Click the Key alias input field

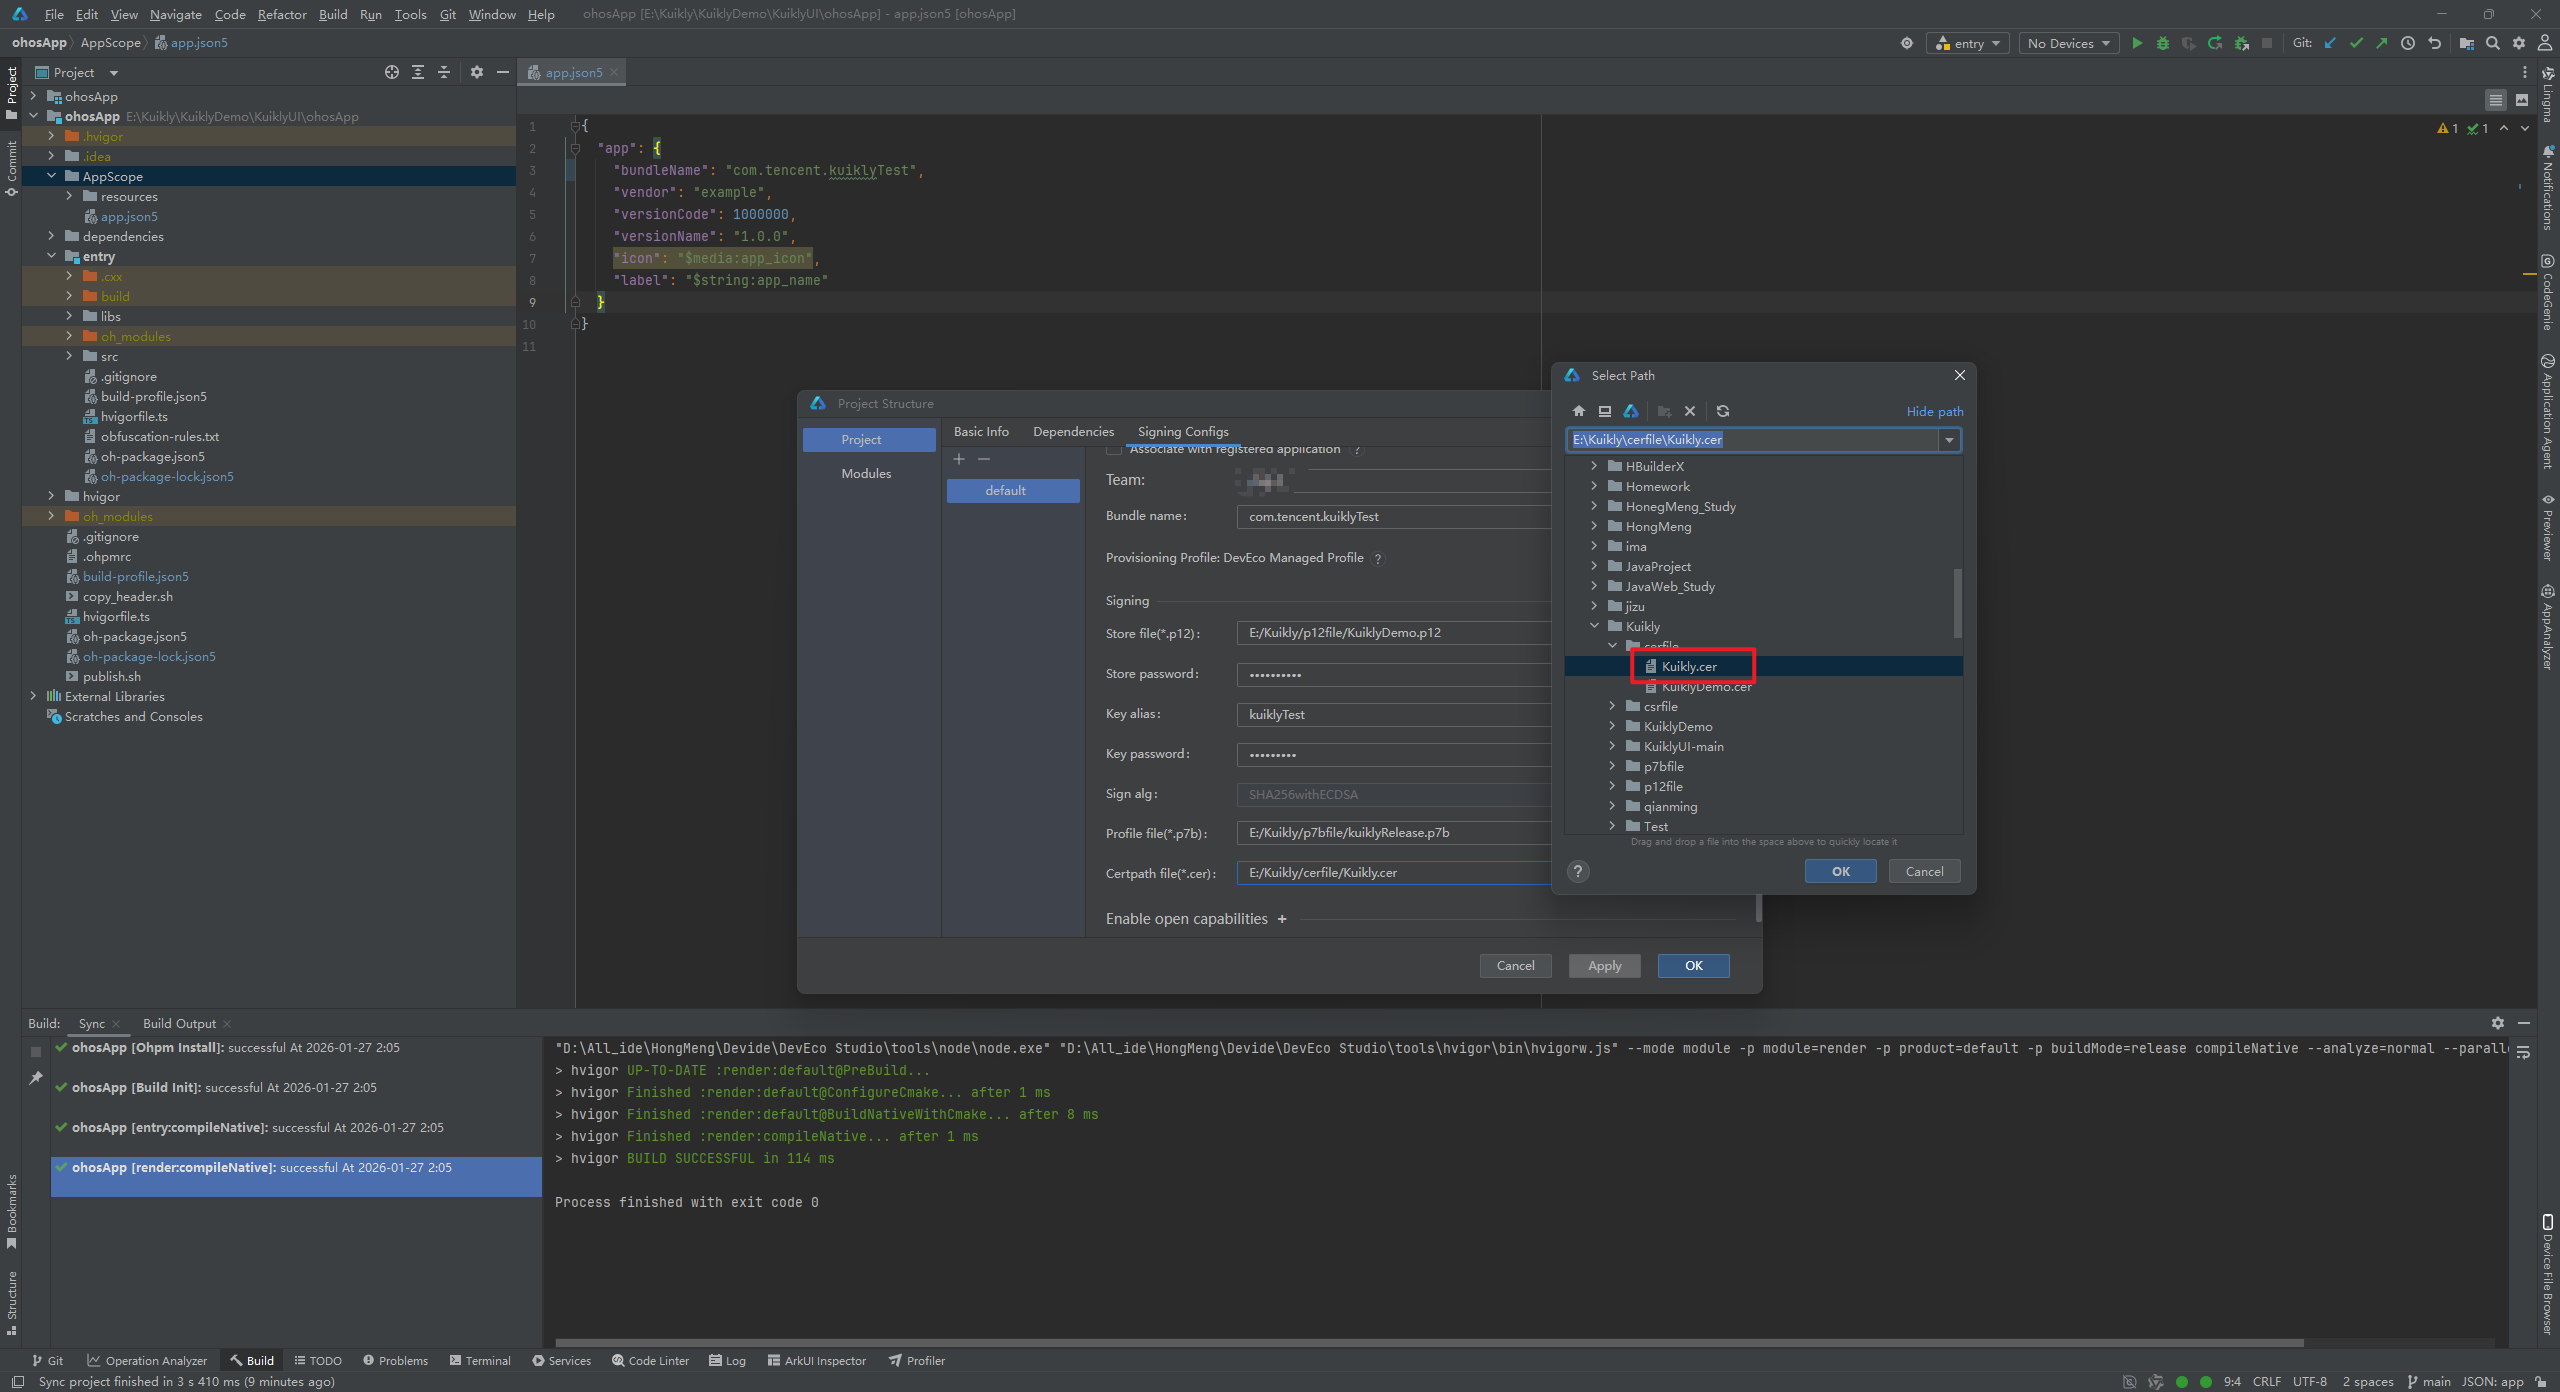click(x=1392, y=714)
